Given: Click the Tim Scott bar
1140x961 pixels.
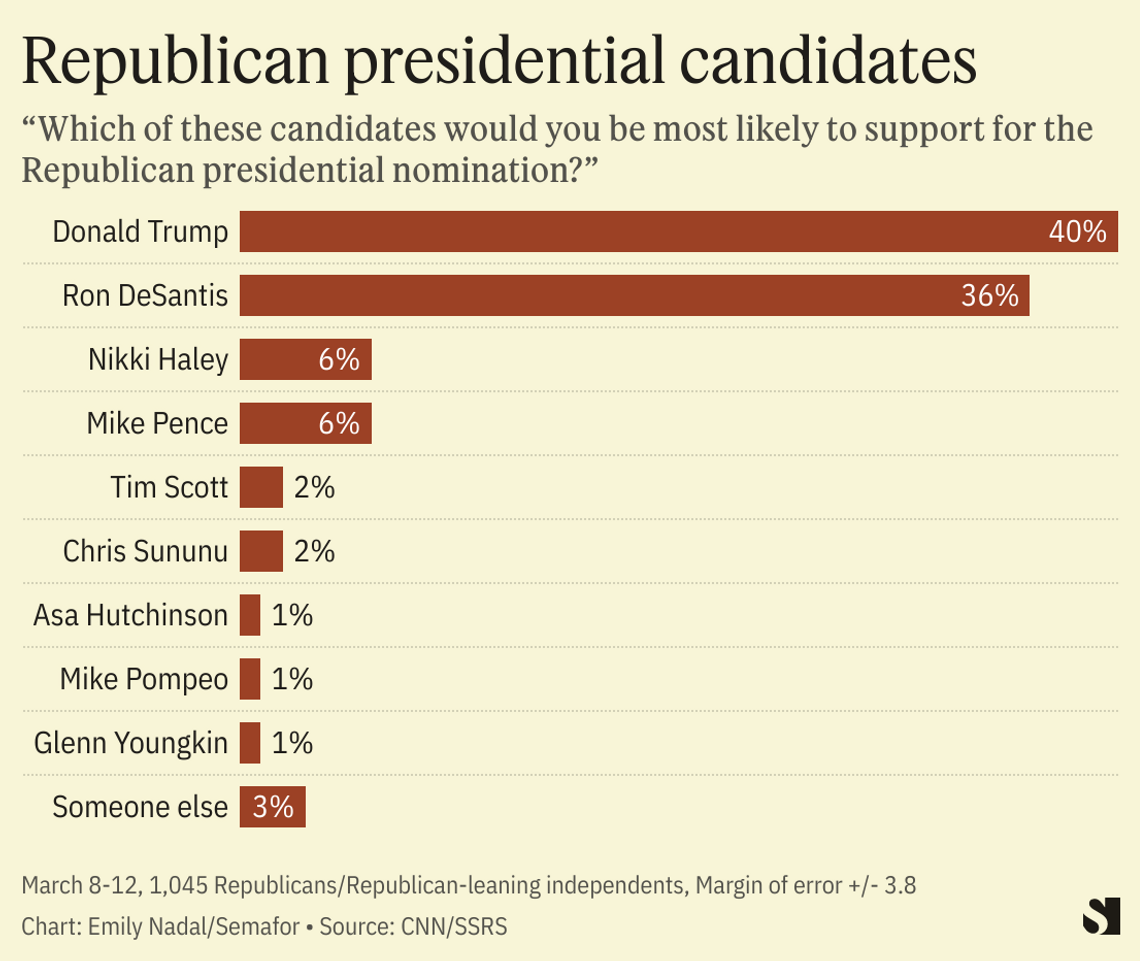Looking at the screenshot, I should (261, 488).
